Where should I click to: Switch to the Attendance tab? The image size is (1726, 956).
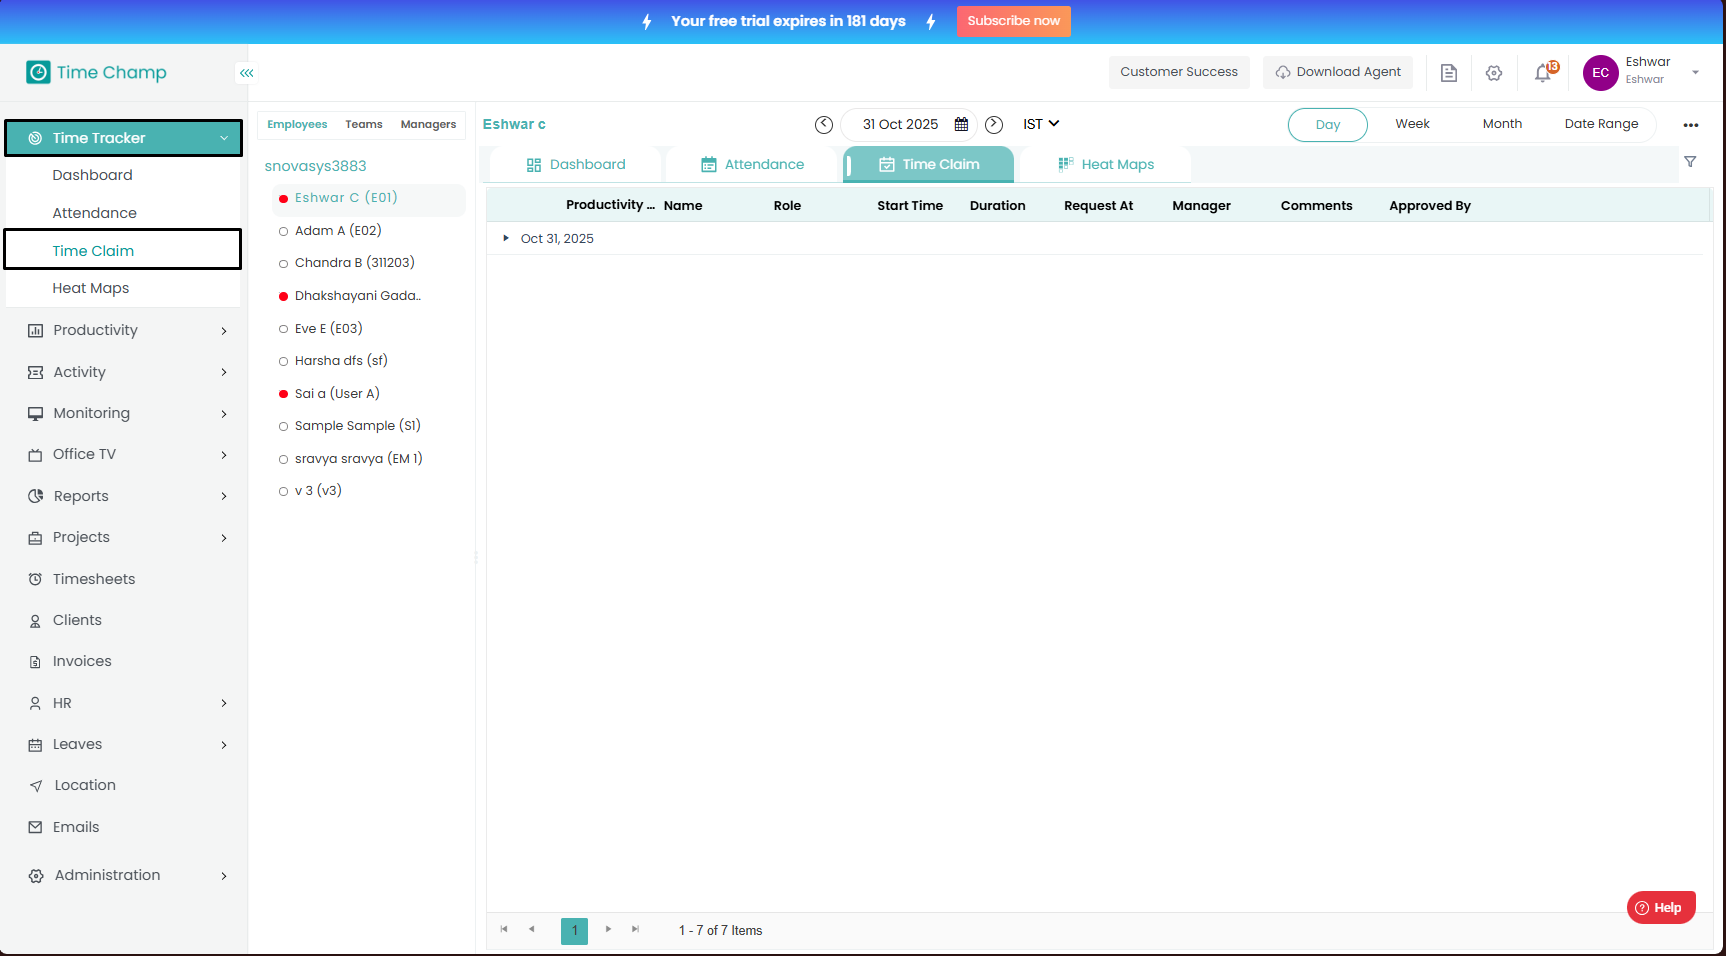[753, 165]
